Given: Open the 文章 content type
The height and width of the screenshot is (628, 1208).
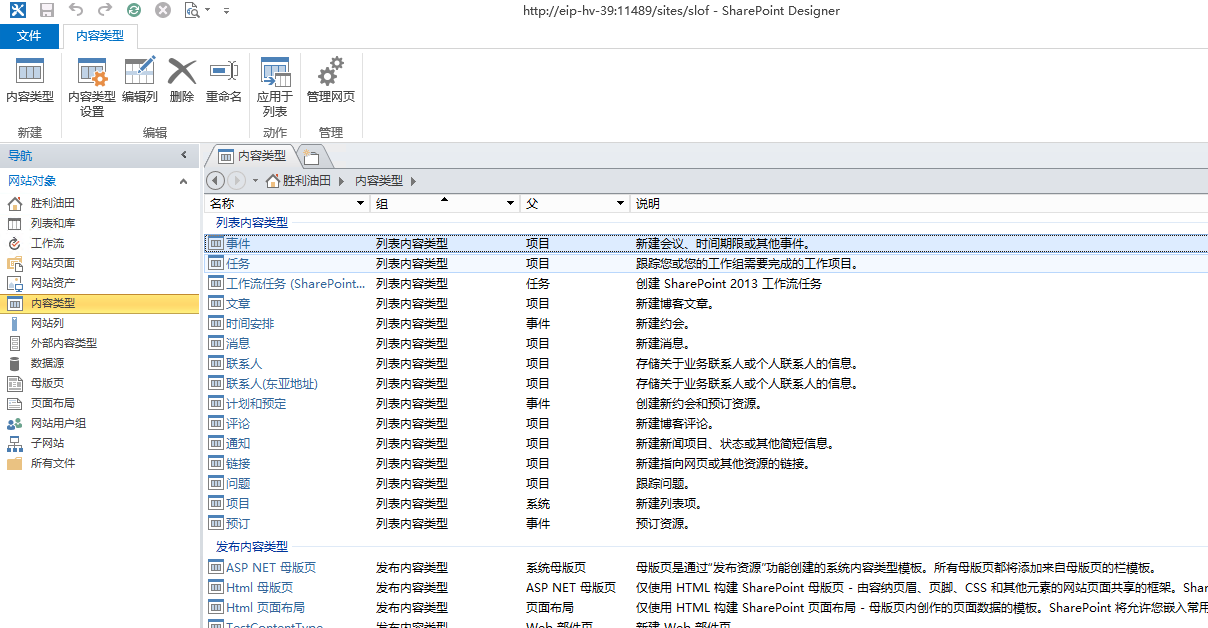Looking at the screenshot, I should [238, 303].
